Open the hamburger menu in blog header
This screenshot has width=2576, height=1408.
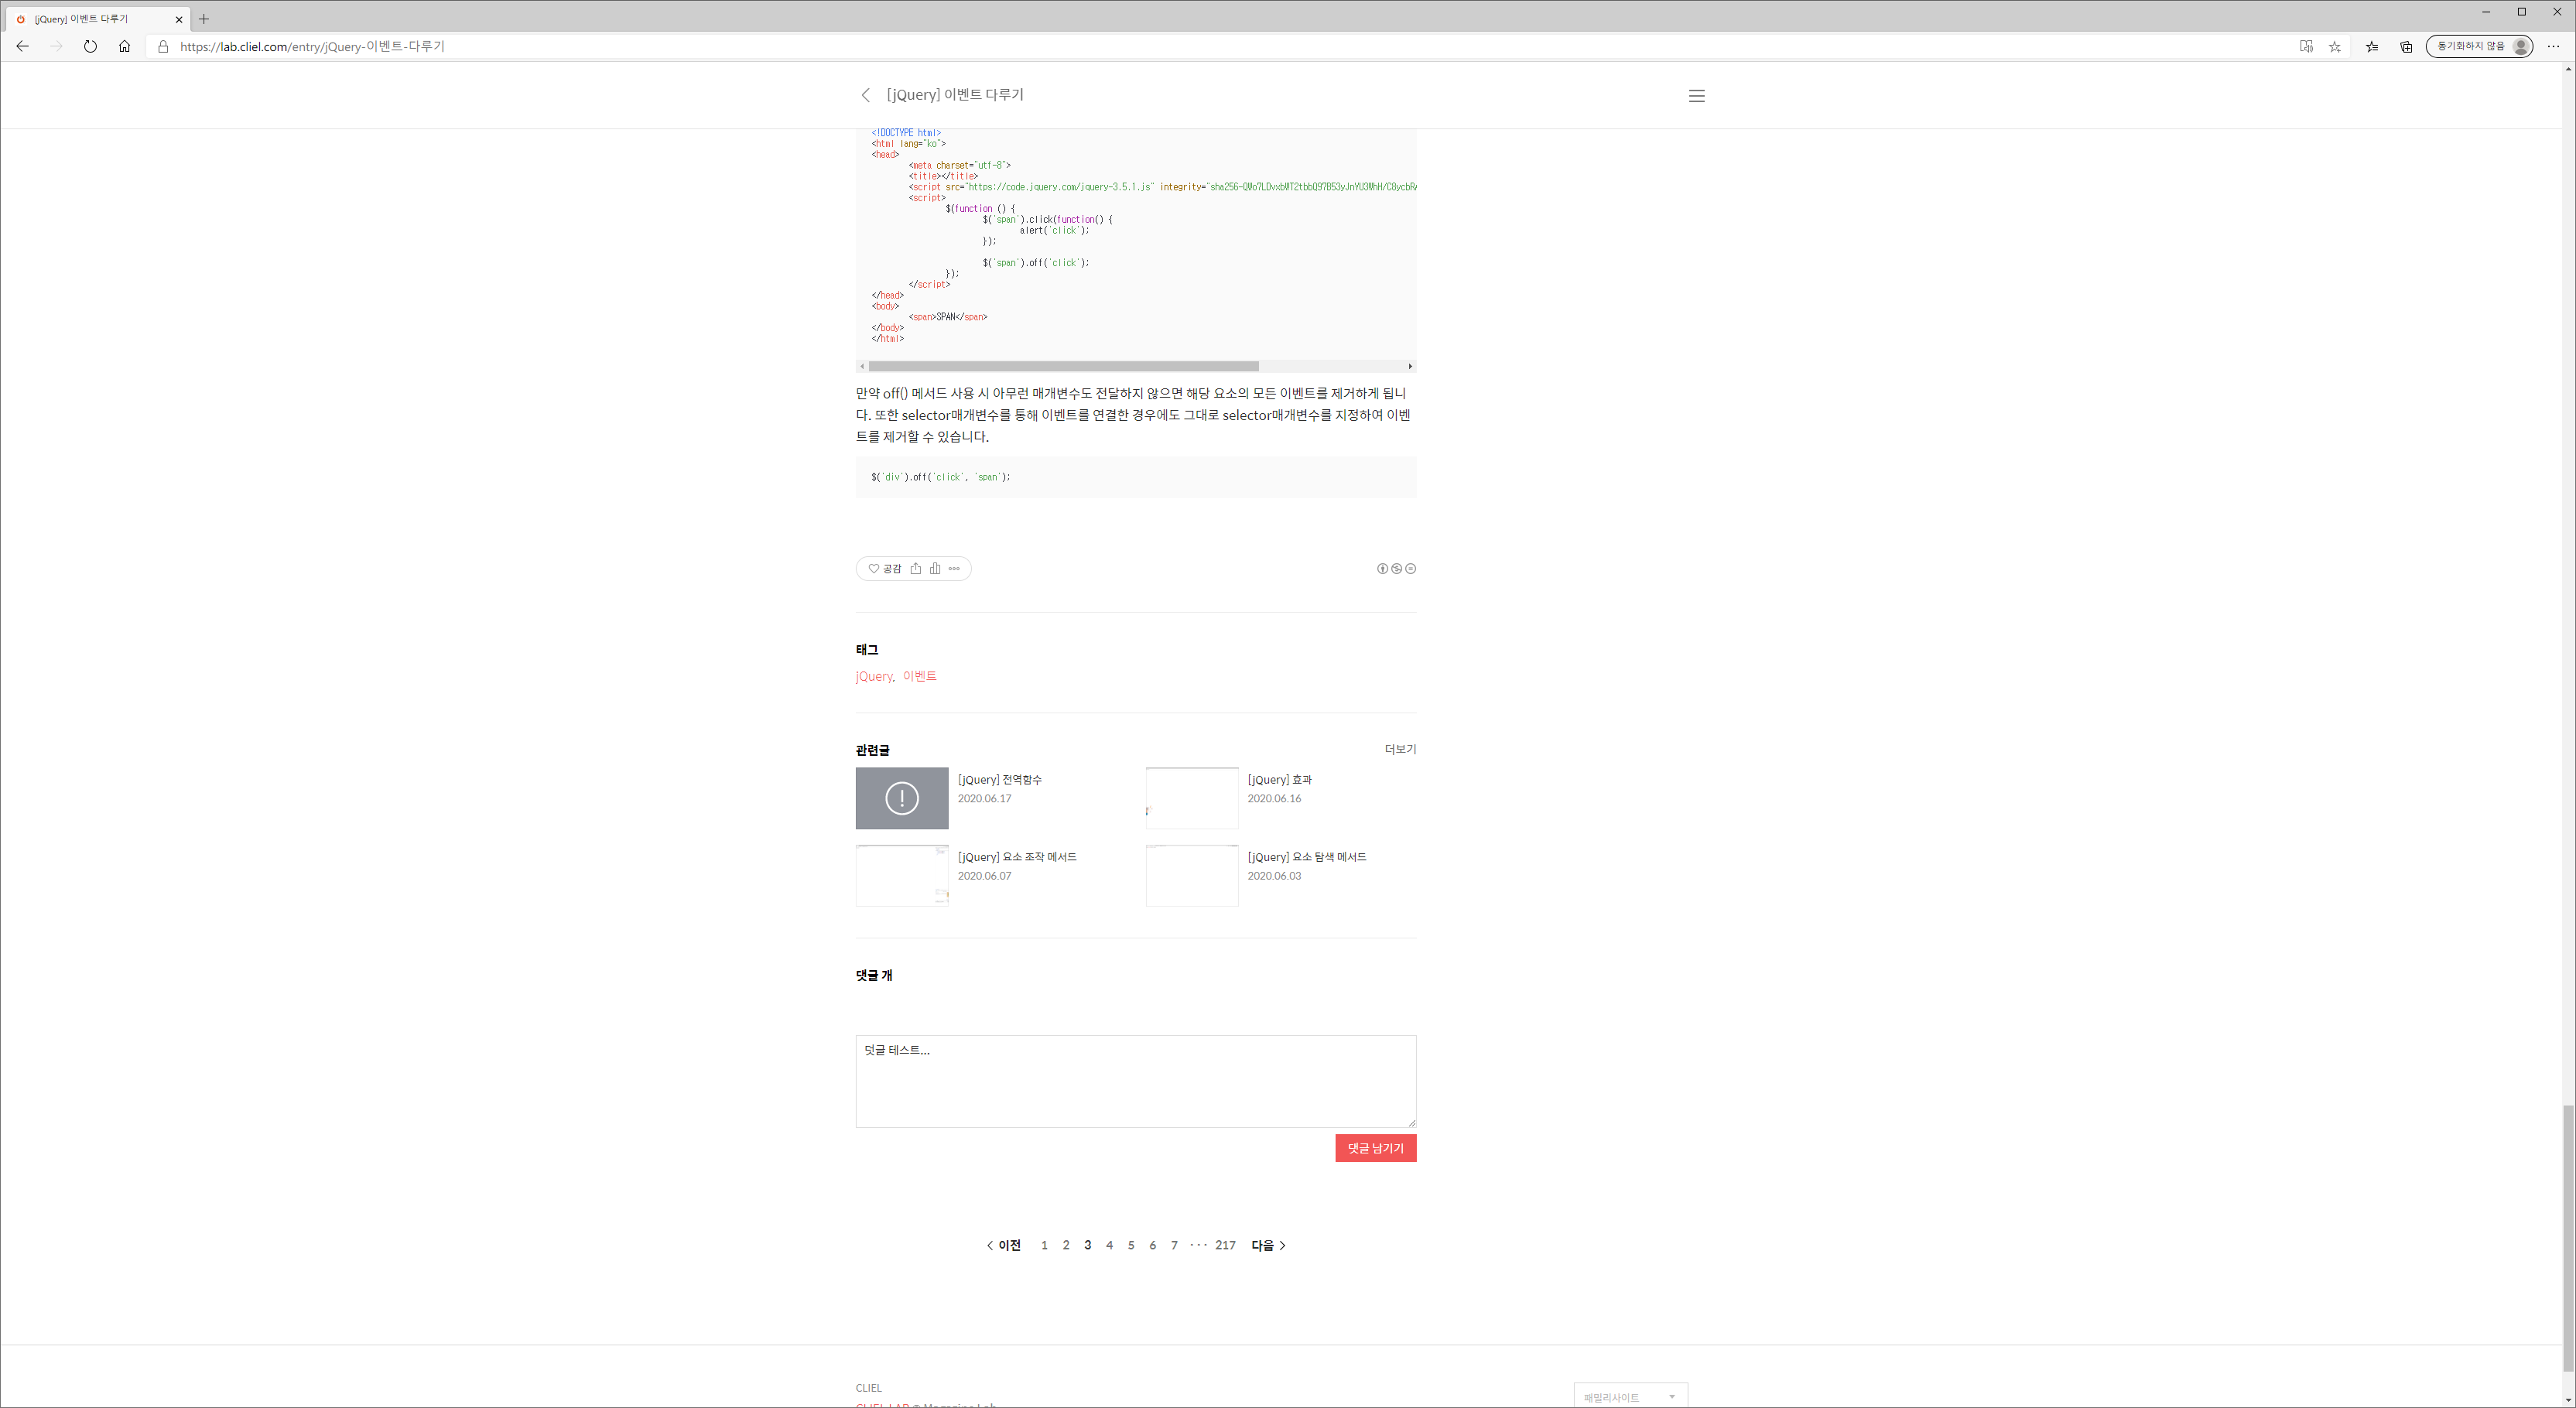coord(1696,96)
